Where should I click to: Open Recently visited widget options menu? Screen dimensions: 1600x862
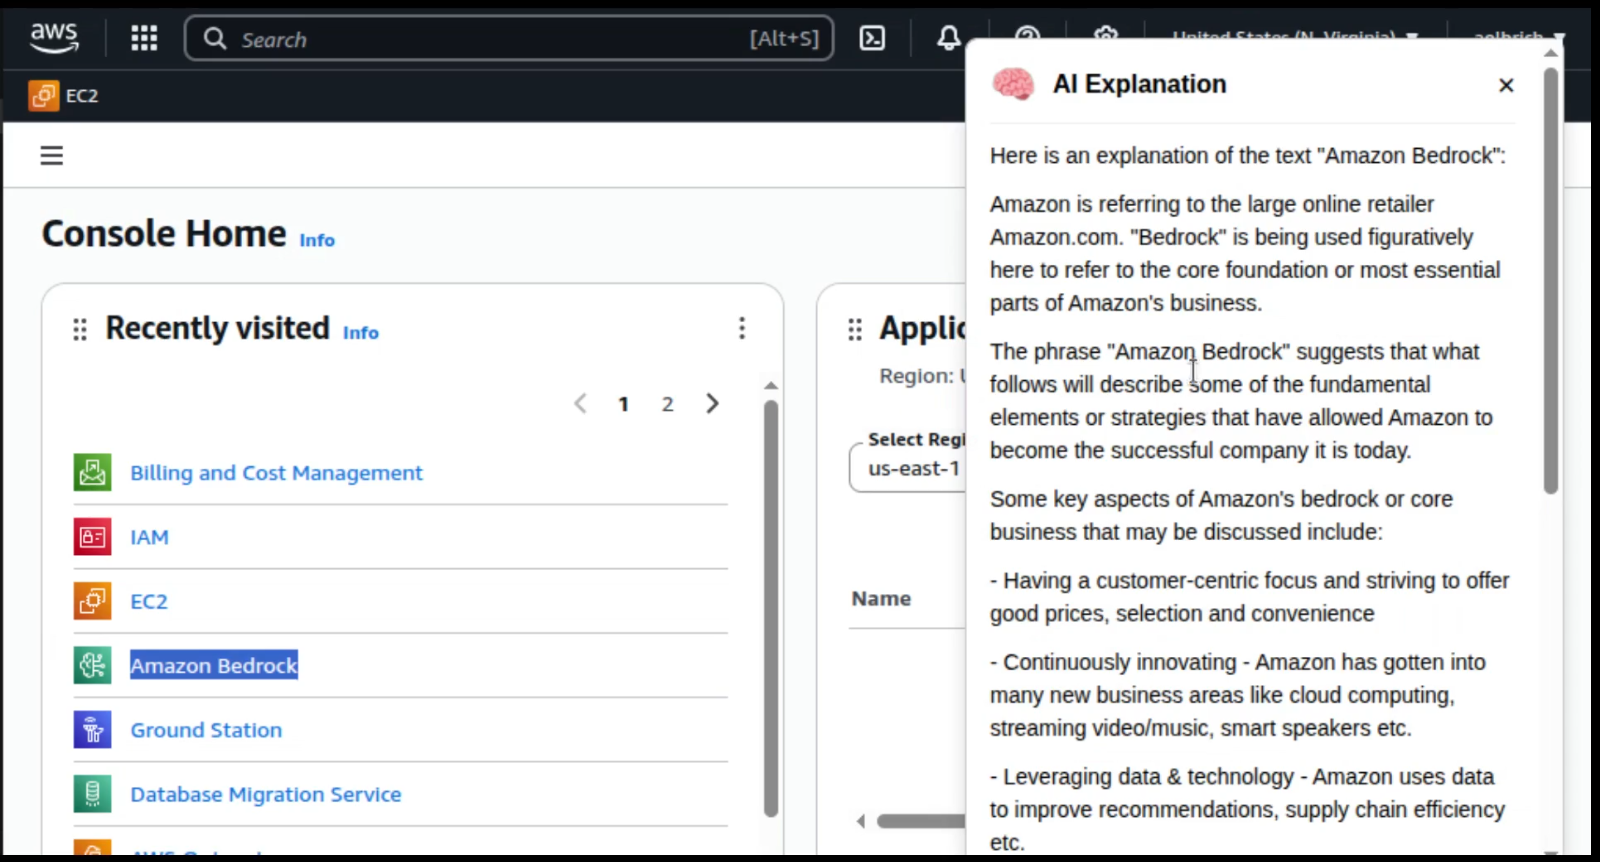742,328
